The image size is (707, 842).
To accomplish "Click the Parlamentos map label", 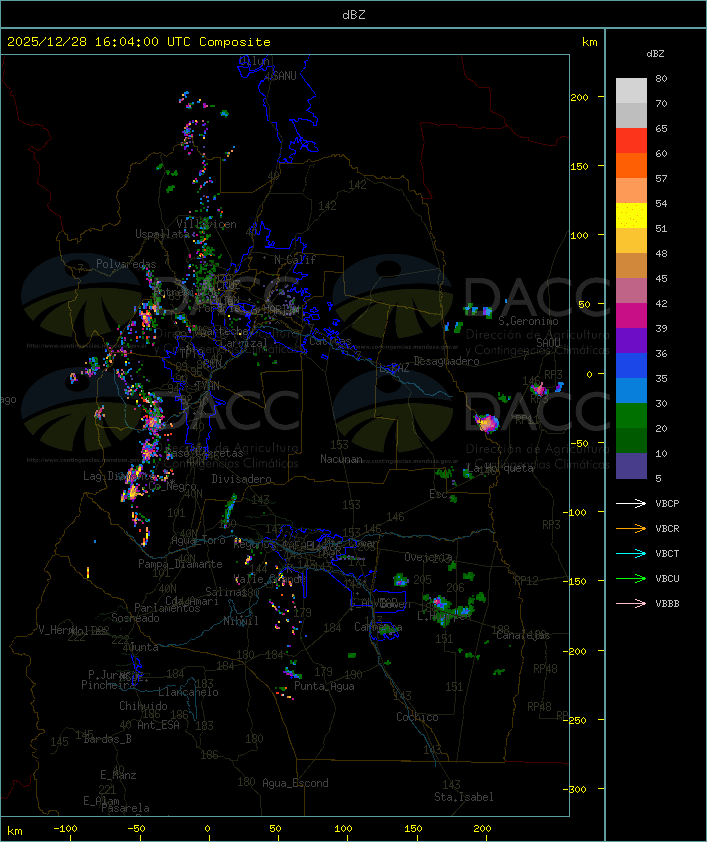I will tap(167, 608).
